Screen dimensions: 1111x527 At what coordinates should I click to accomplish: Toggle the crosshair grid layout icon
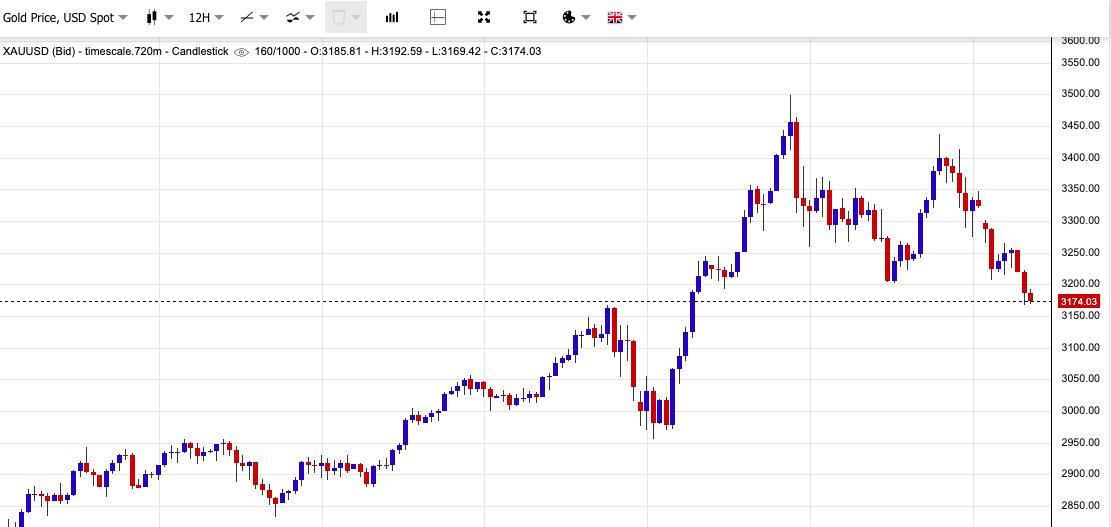tap(438, 17)
